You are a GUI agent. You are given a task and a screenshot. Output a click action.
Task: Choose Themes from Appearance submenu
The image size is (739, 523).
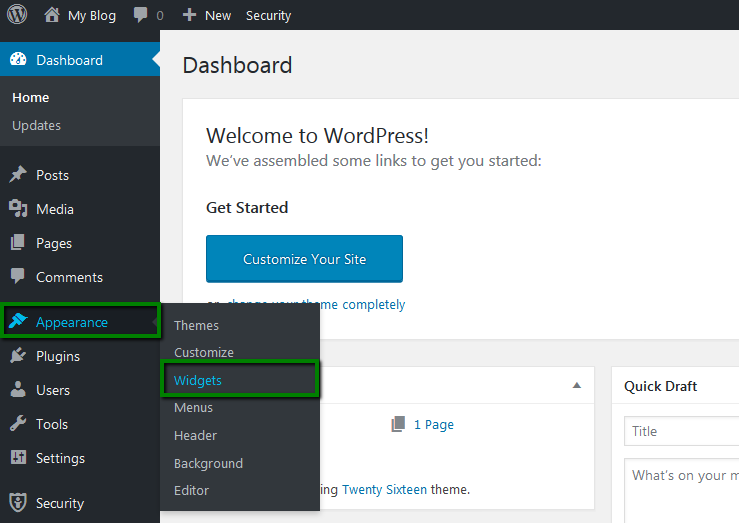(196, 325)
